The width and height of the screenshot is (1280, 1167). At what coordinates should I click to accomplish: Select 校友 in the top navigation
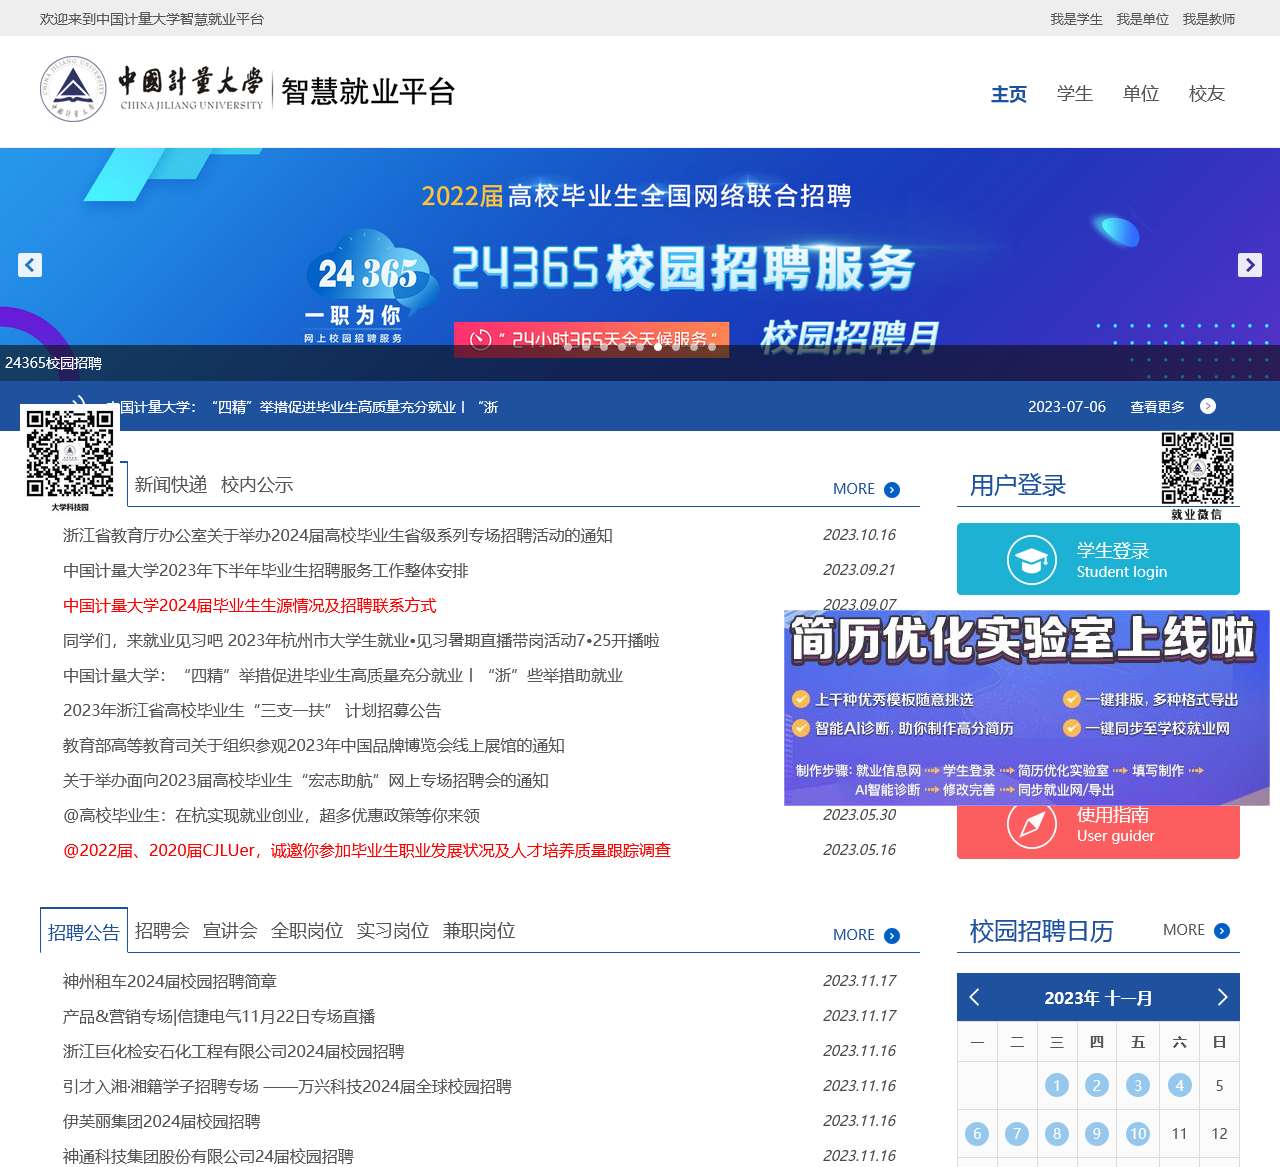coord(1206,94)
